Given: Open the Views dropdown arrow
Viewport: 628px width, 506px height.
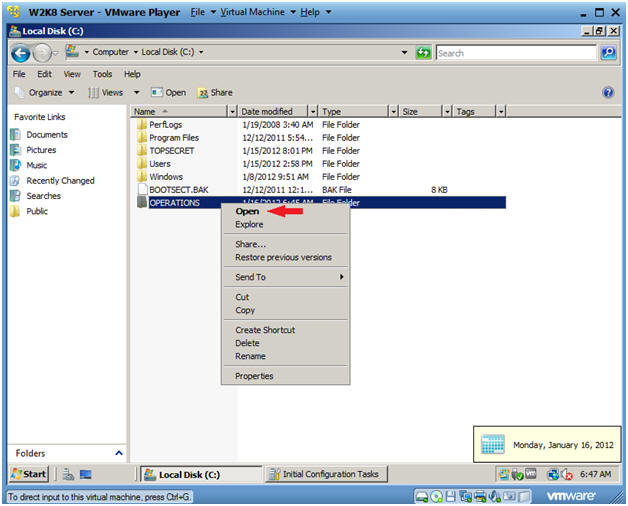Looking at the screenshot, I should [x=137, y=93].
